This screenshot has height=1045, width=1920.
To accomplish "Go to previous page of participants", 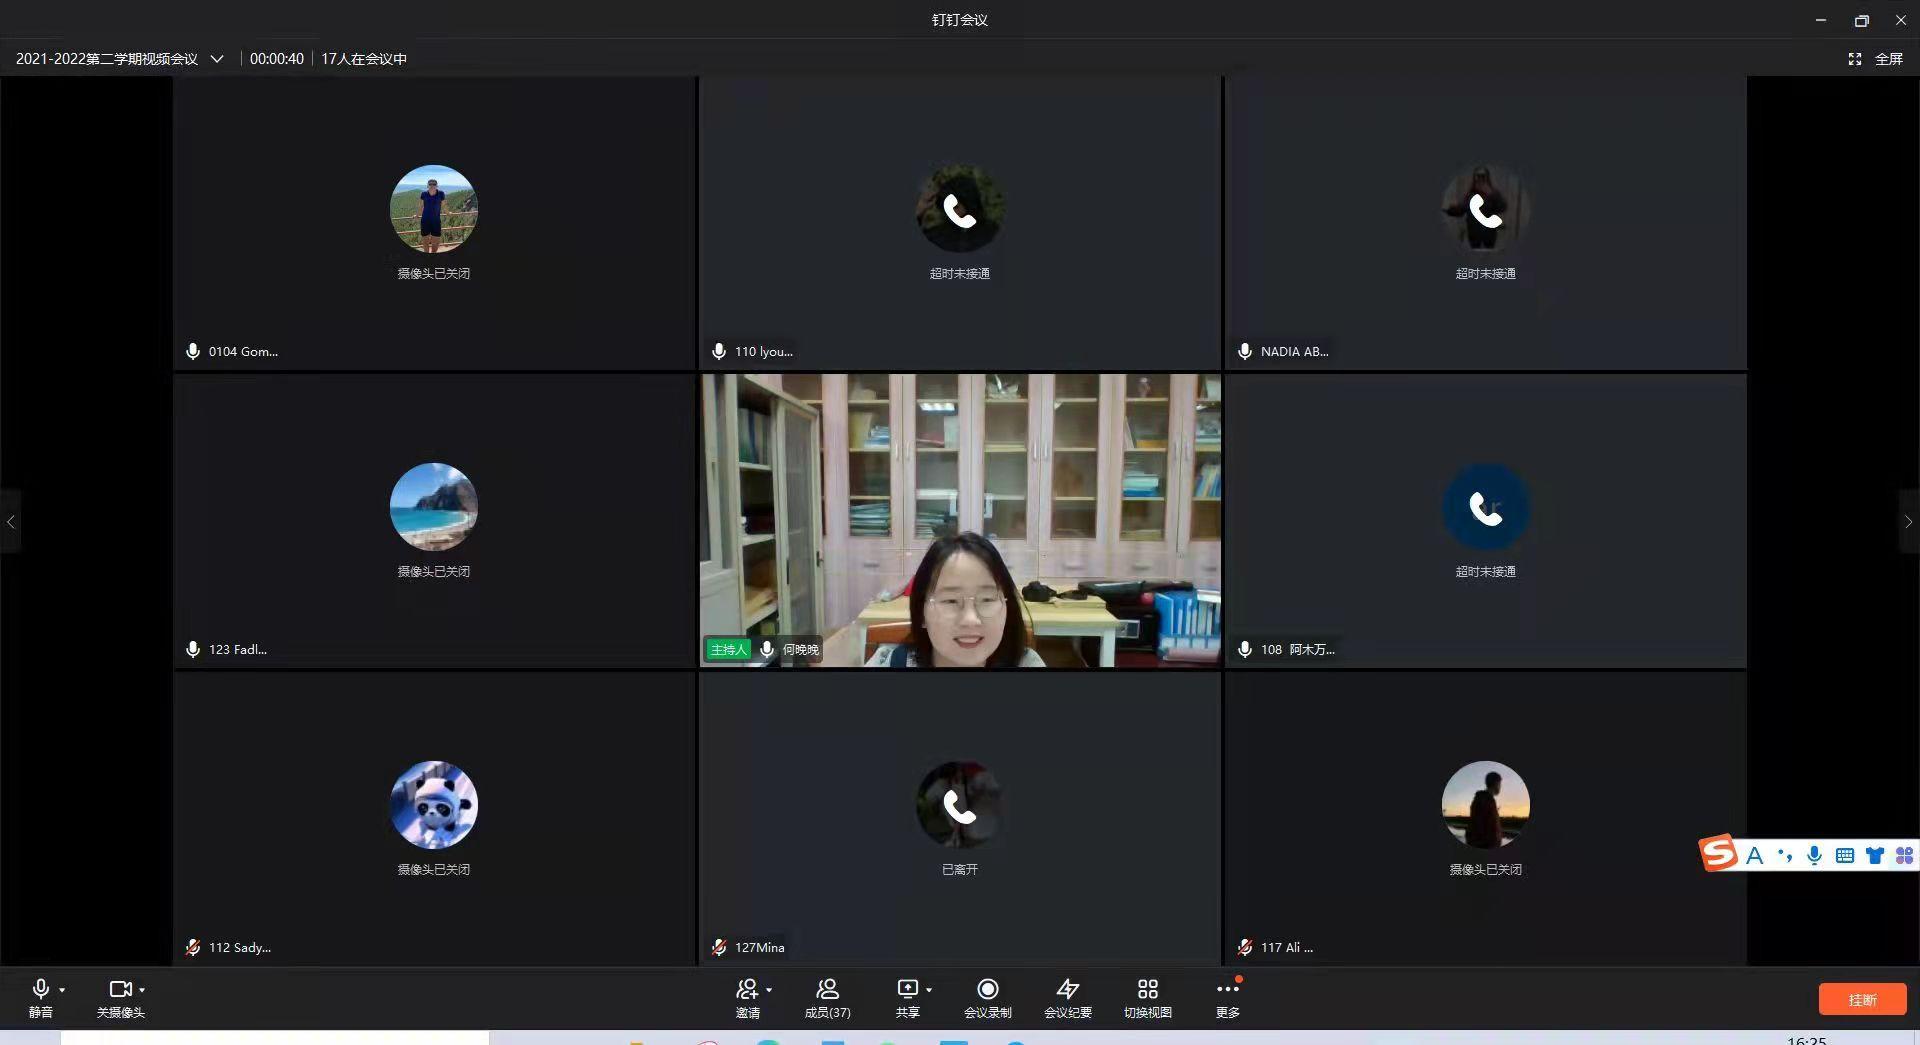I will 11,521.
